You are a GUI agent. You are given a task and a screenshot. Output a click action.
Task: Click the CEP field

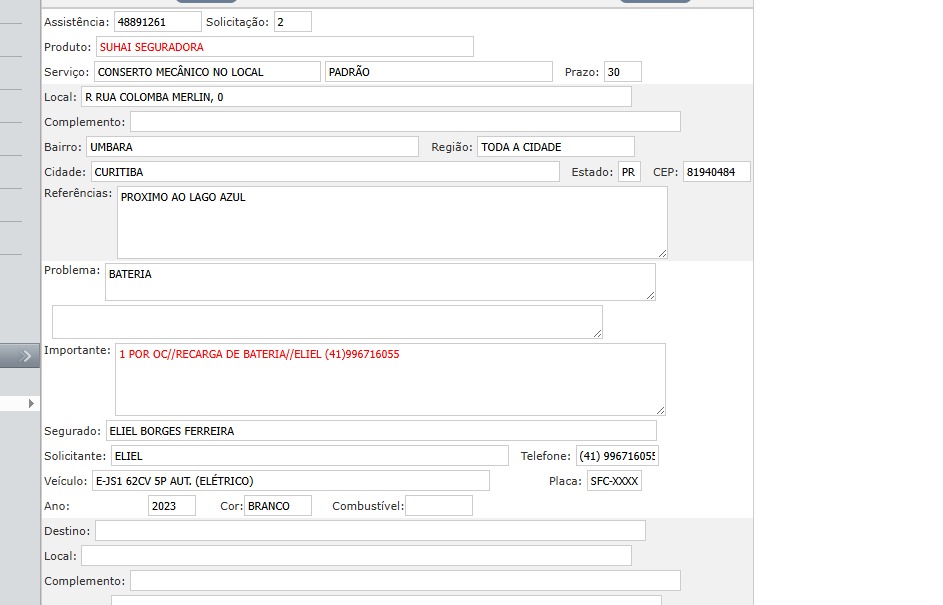coord(716,172)
